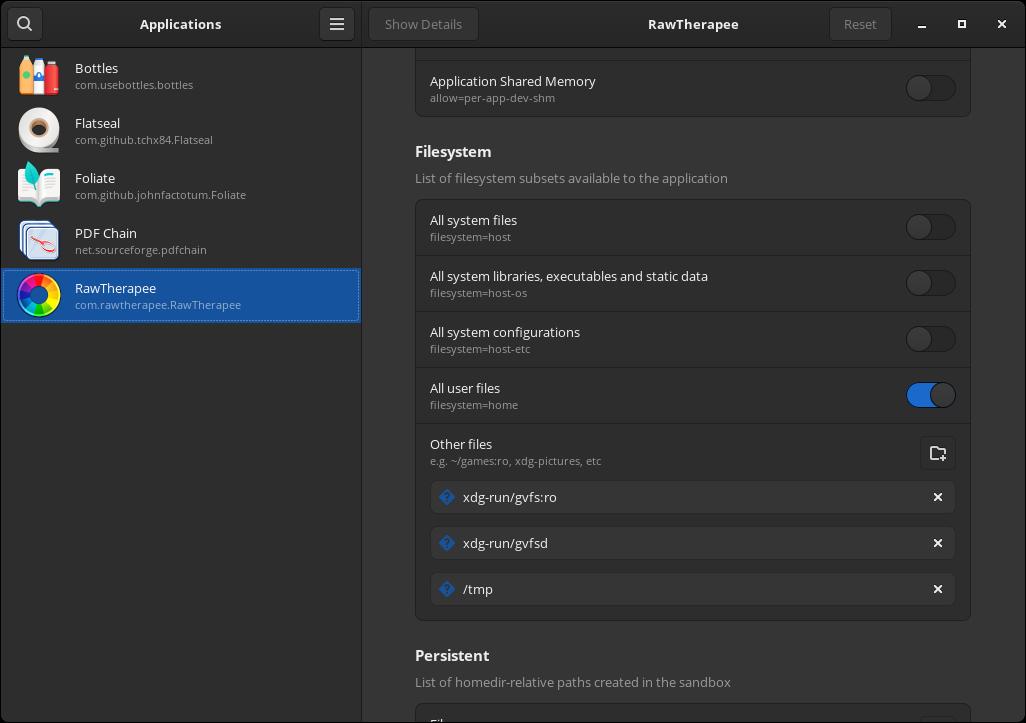Click the Filesystem section heading
Screen dimensions: 1026x723
click(453, 152)
